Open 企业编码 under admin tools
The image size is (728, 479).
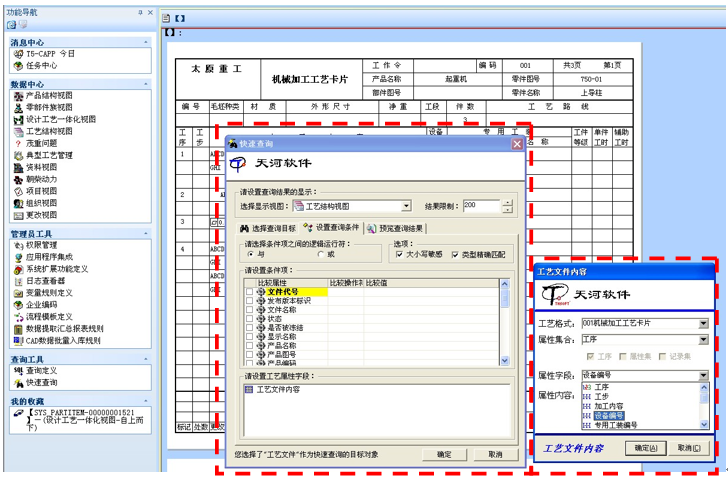(35, 305)
